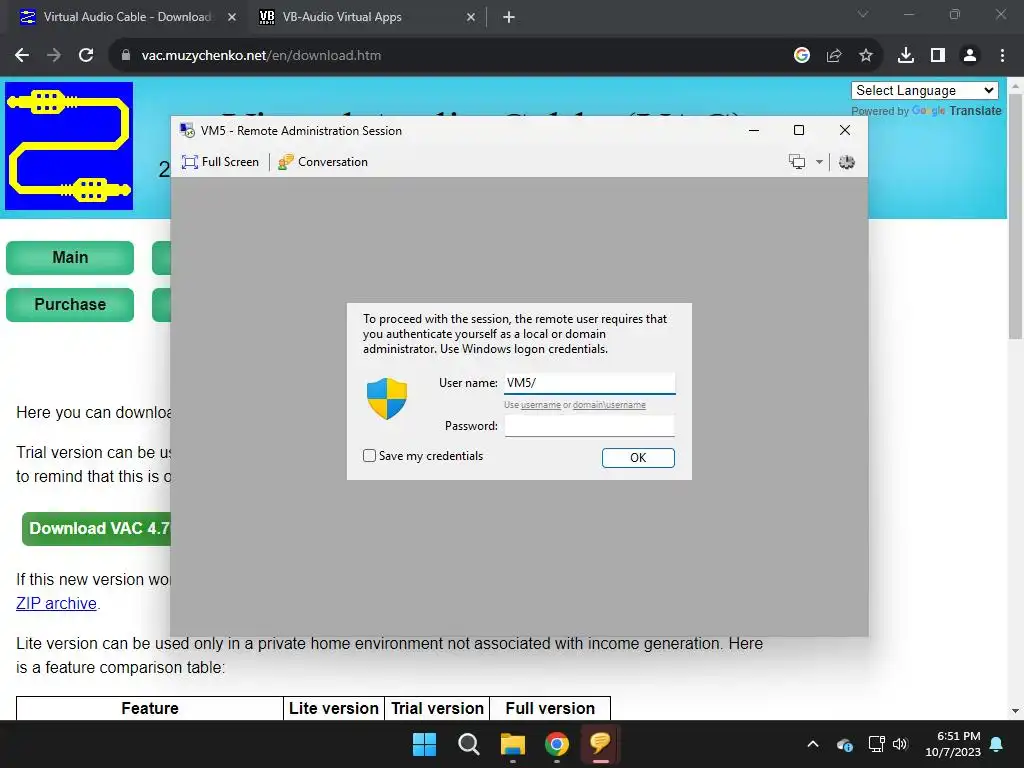Click the Full version column header
The width and height of the screenshot is (1024, 768).
[x=550, y=709]
